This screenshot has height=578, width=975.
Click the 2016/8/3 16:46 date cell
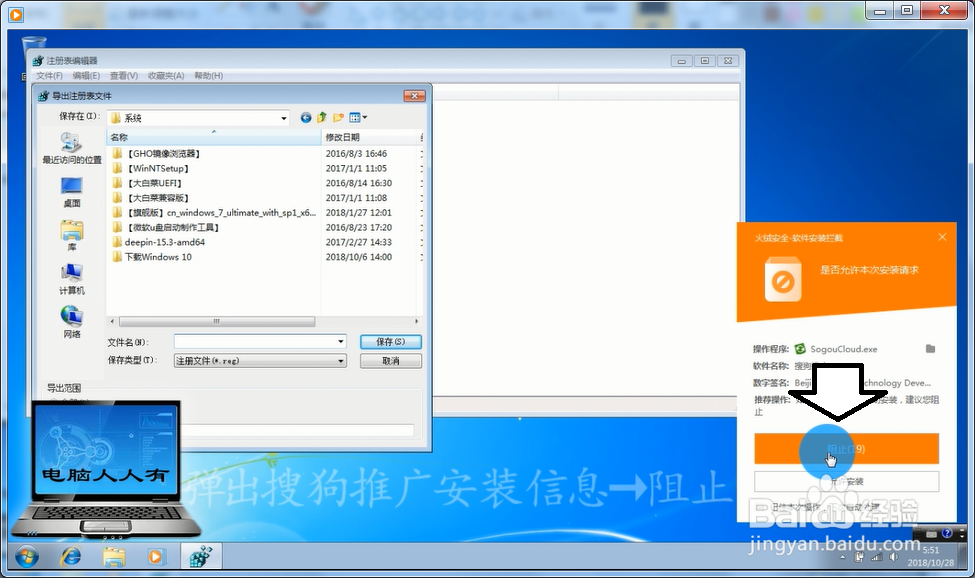coord(356,154)
